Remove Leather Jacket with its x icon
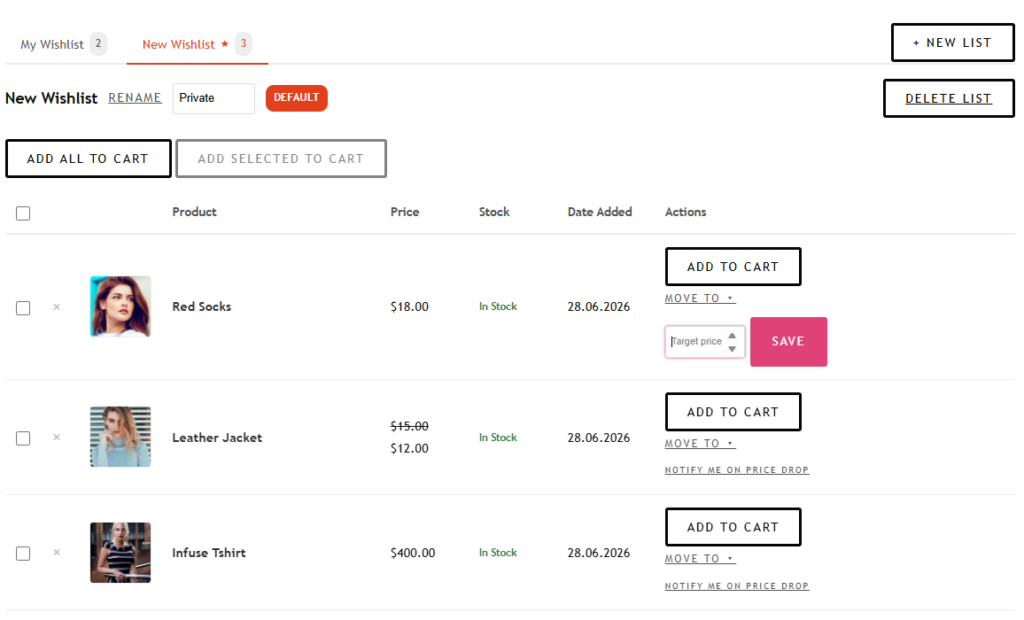 [57, 438]
